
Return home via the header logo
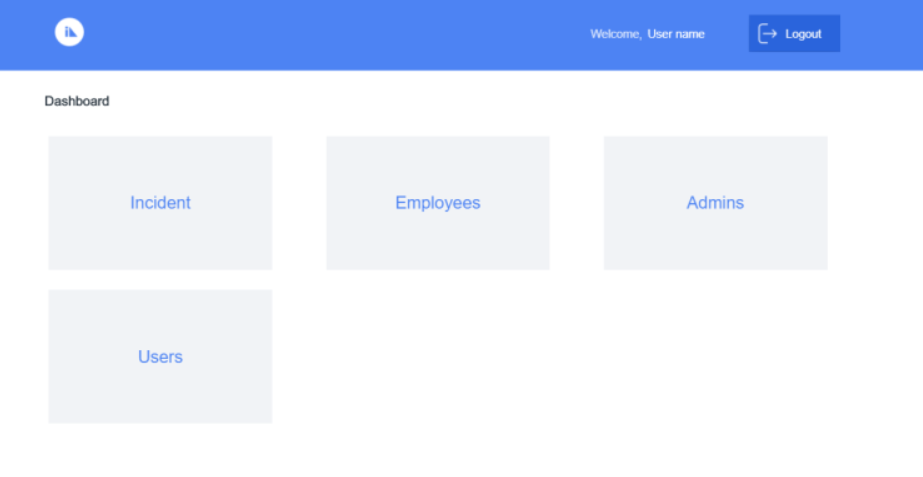(69, 32)
